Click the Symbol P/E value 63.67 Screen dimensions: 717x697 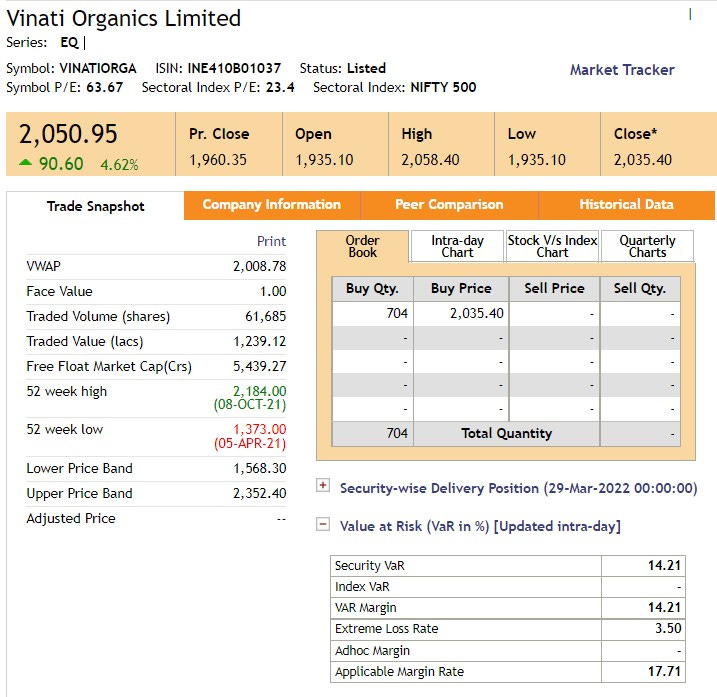click(105, 87)
